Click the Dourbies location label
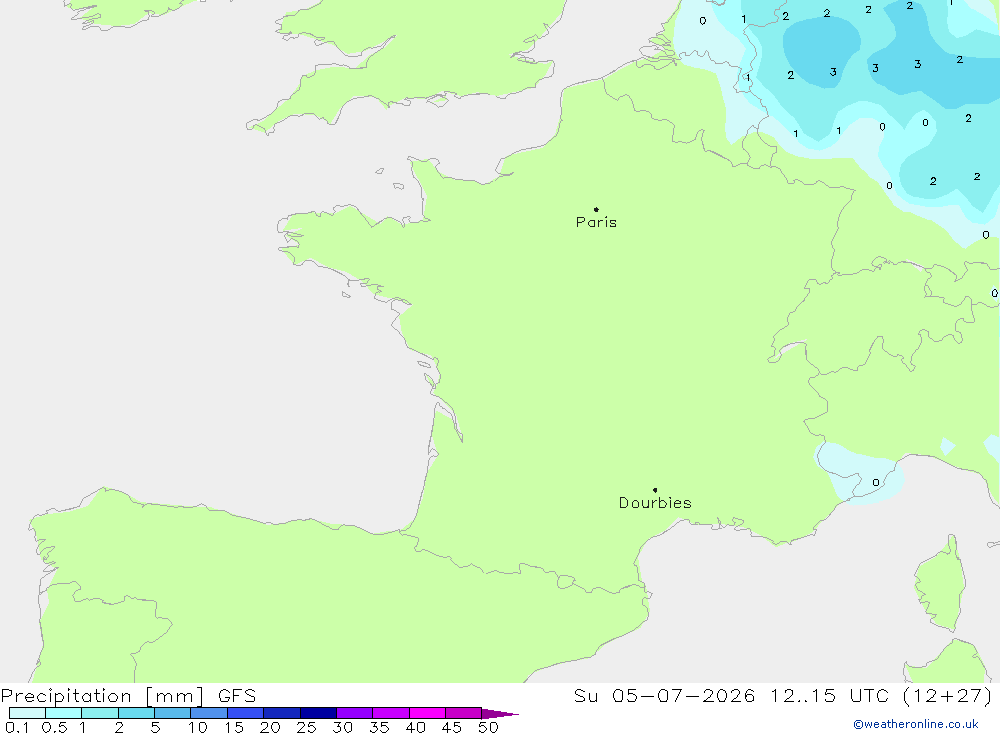The image size is (1000, 733). [x=655, y=503]
